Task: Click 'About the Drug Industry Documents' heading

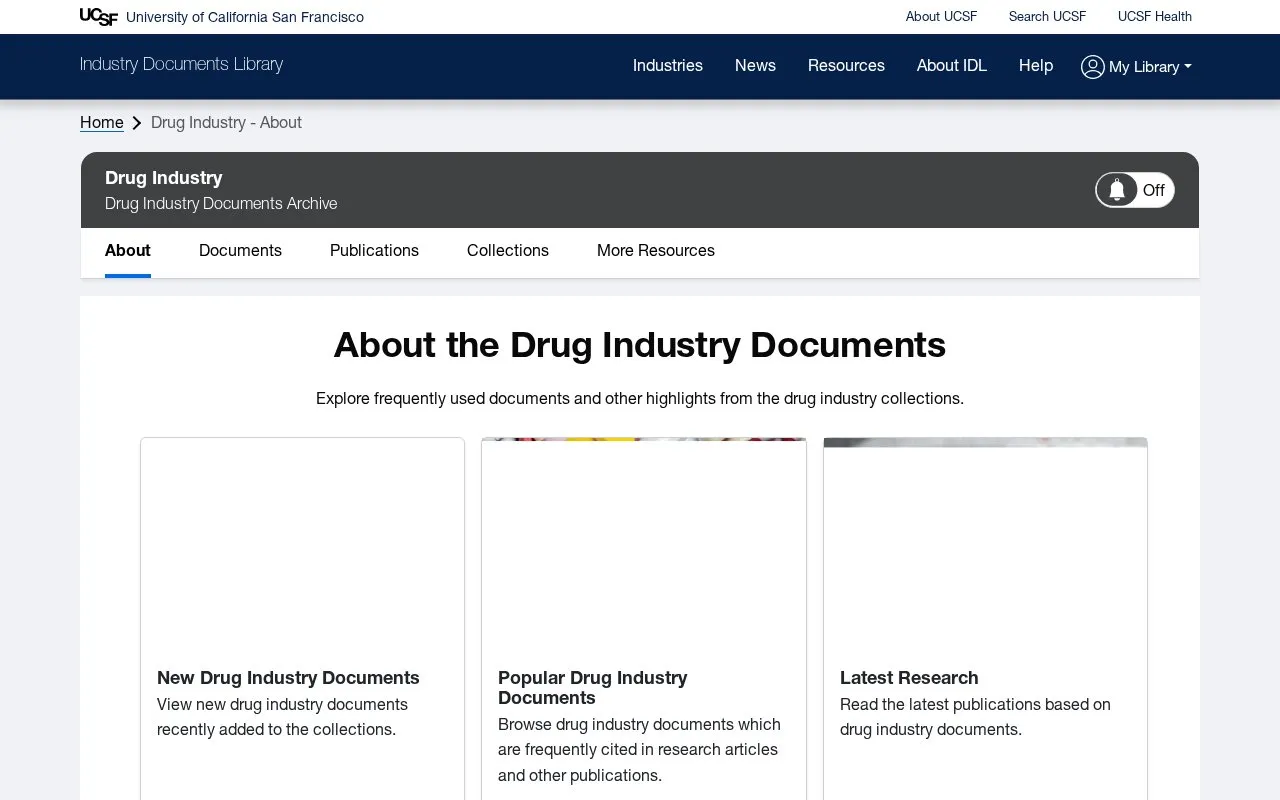Action: (640, 345)
